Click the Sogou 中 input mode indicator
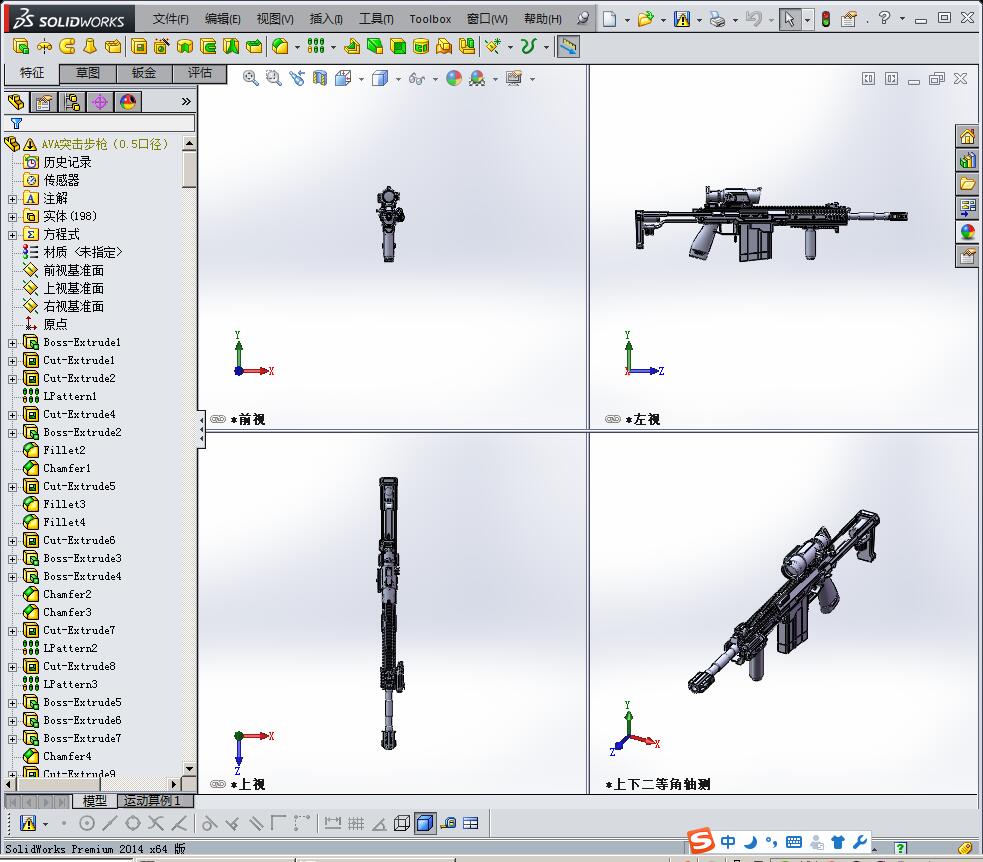983x862 pixels. pyautogui.click(x=728, y=842)
